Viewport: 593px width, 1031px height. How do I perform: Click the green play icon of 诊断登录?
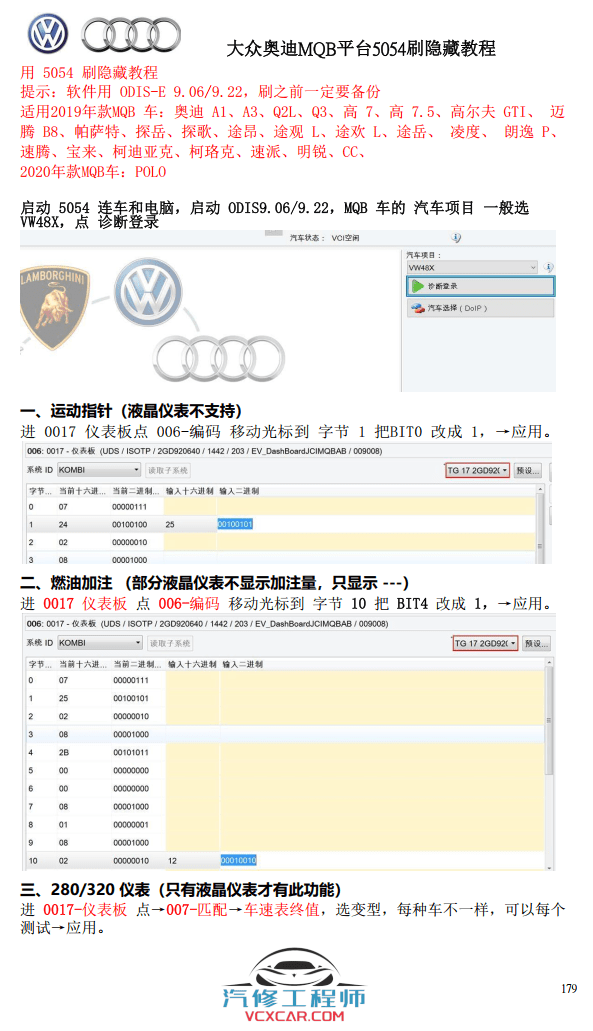pyautogui.click(x=417, y=286)
